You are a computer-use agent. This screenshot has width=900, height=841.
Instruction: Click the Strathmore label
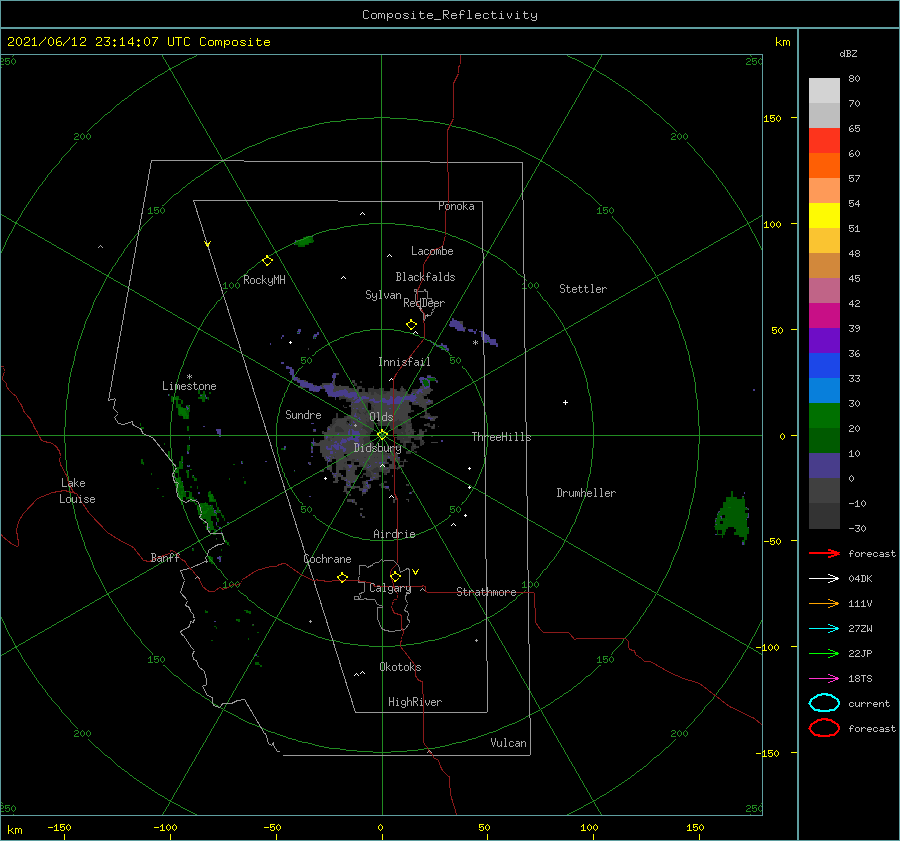click(486, 592)
